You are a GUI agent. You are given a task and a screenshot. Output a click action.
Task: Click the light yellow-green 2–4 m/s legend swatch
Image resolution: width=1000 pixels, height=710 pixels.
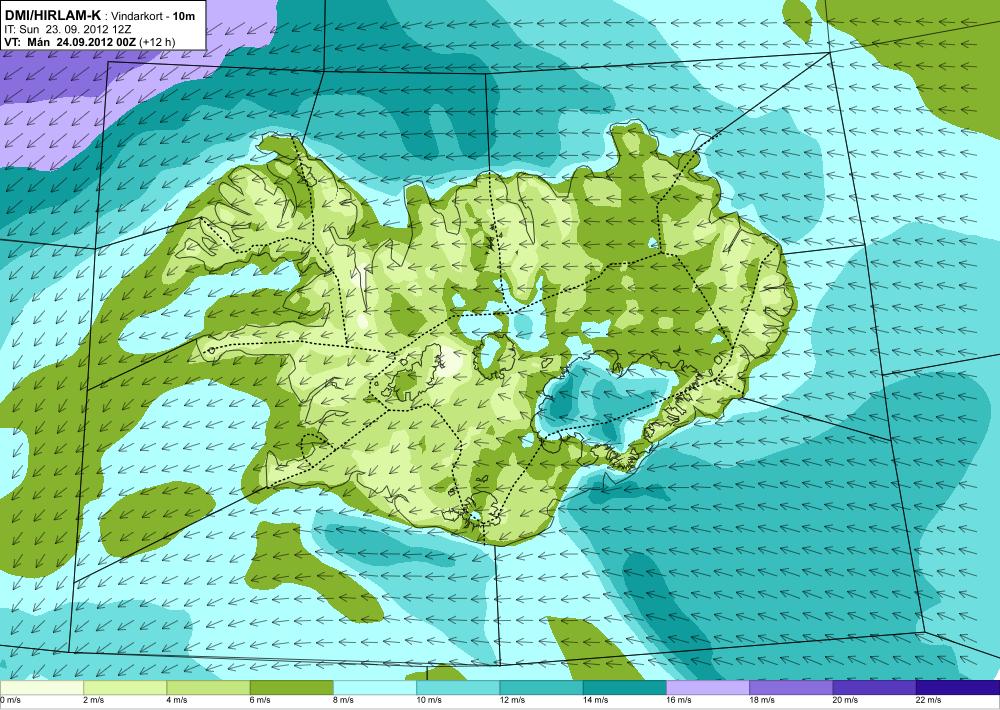(125, 688)
